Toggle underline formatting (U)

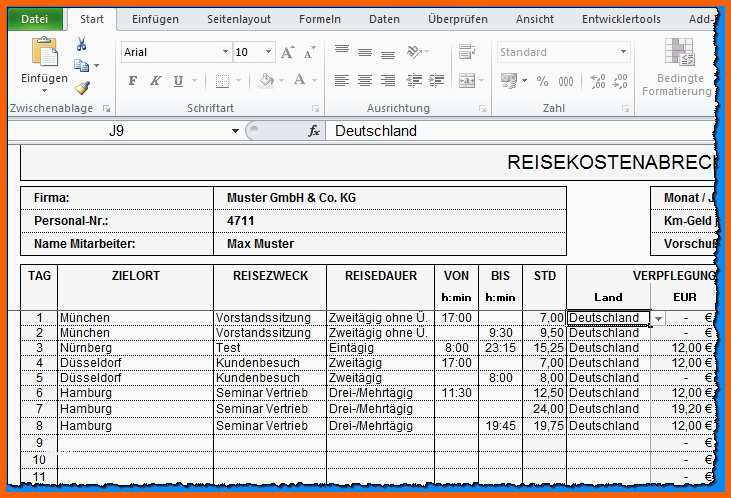(x=178, y=81)
